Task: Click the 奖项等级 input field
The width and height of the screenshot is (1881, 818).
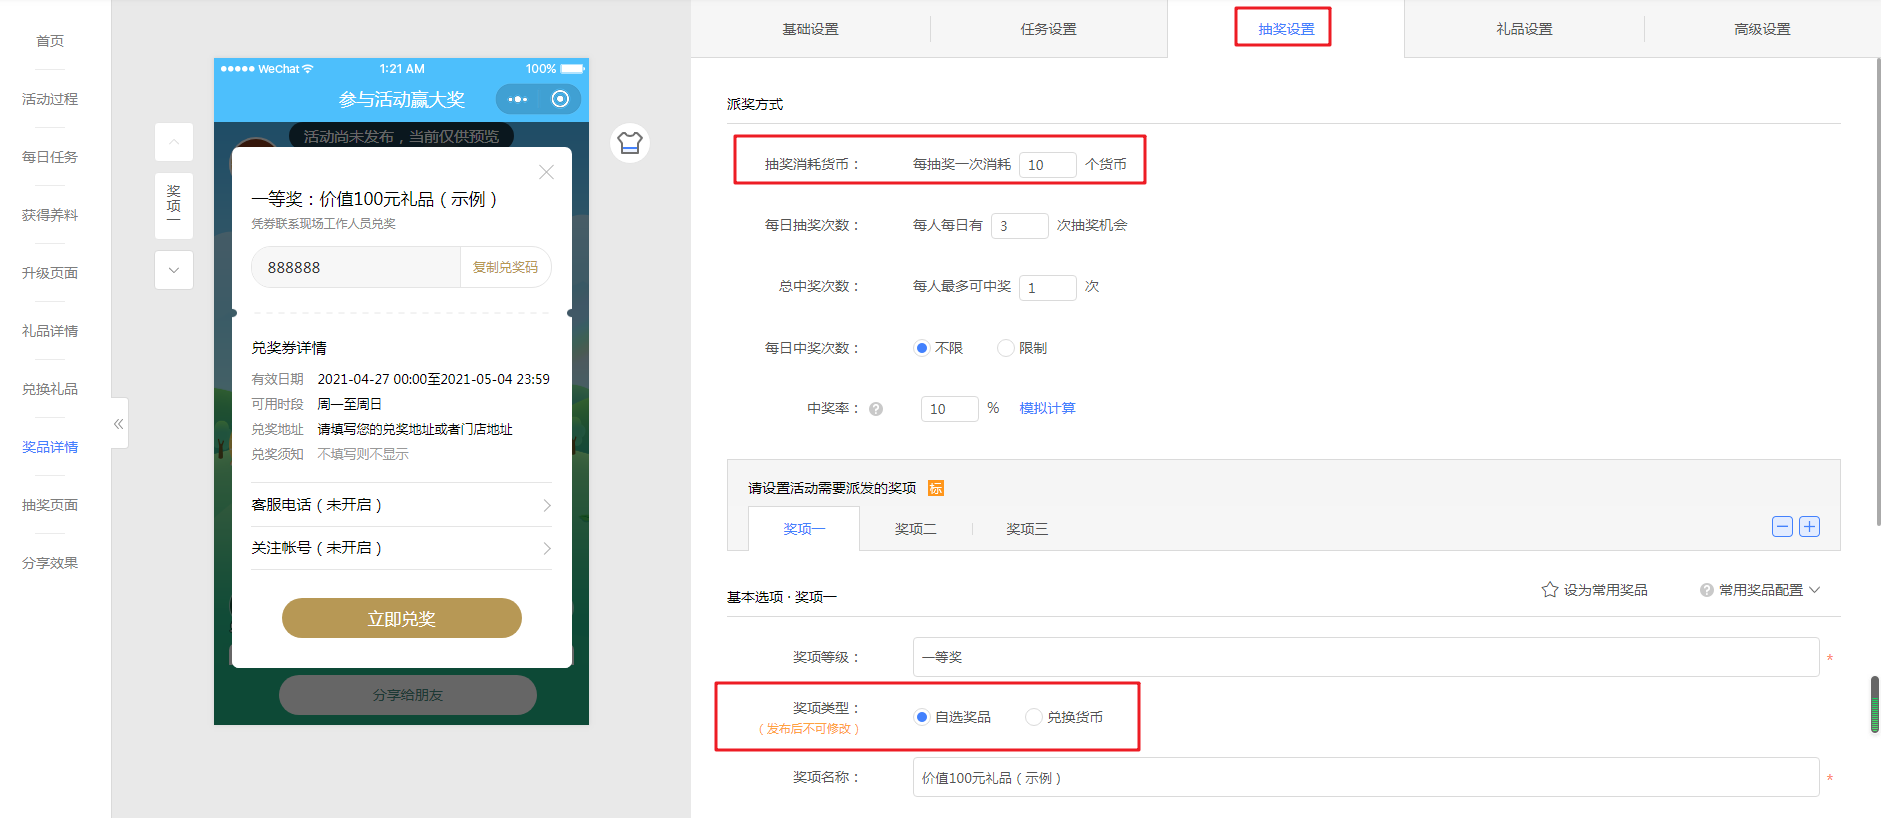Action: pos(1366,657)
